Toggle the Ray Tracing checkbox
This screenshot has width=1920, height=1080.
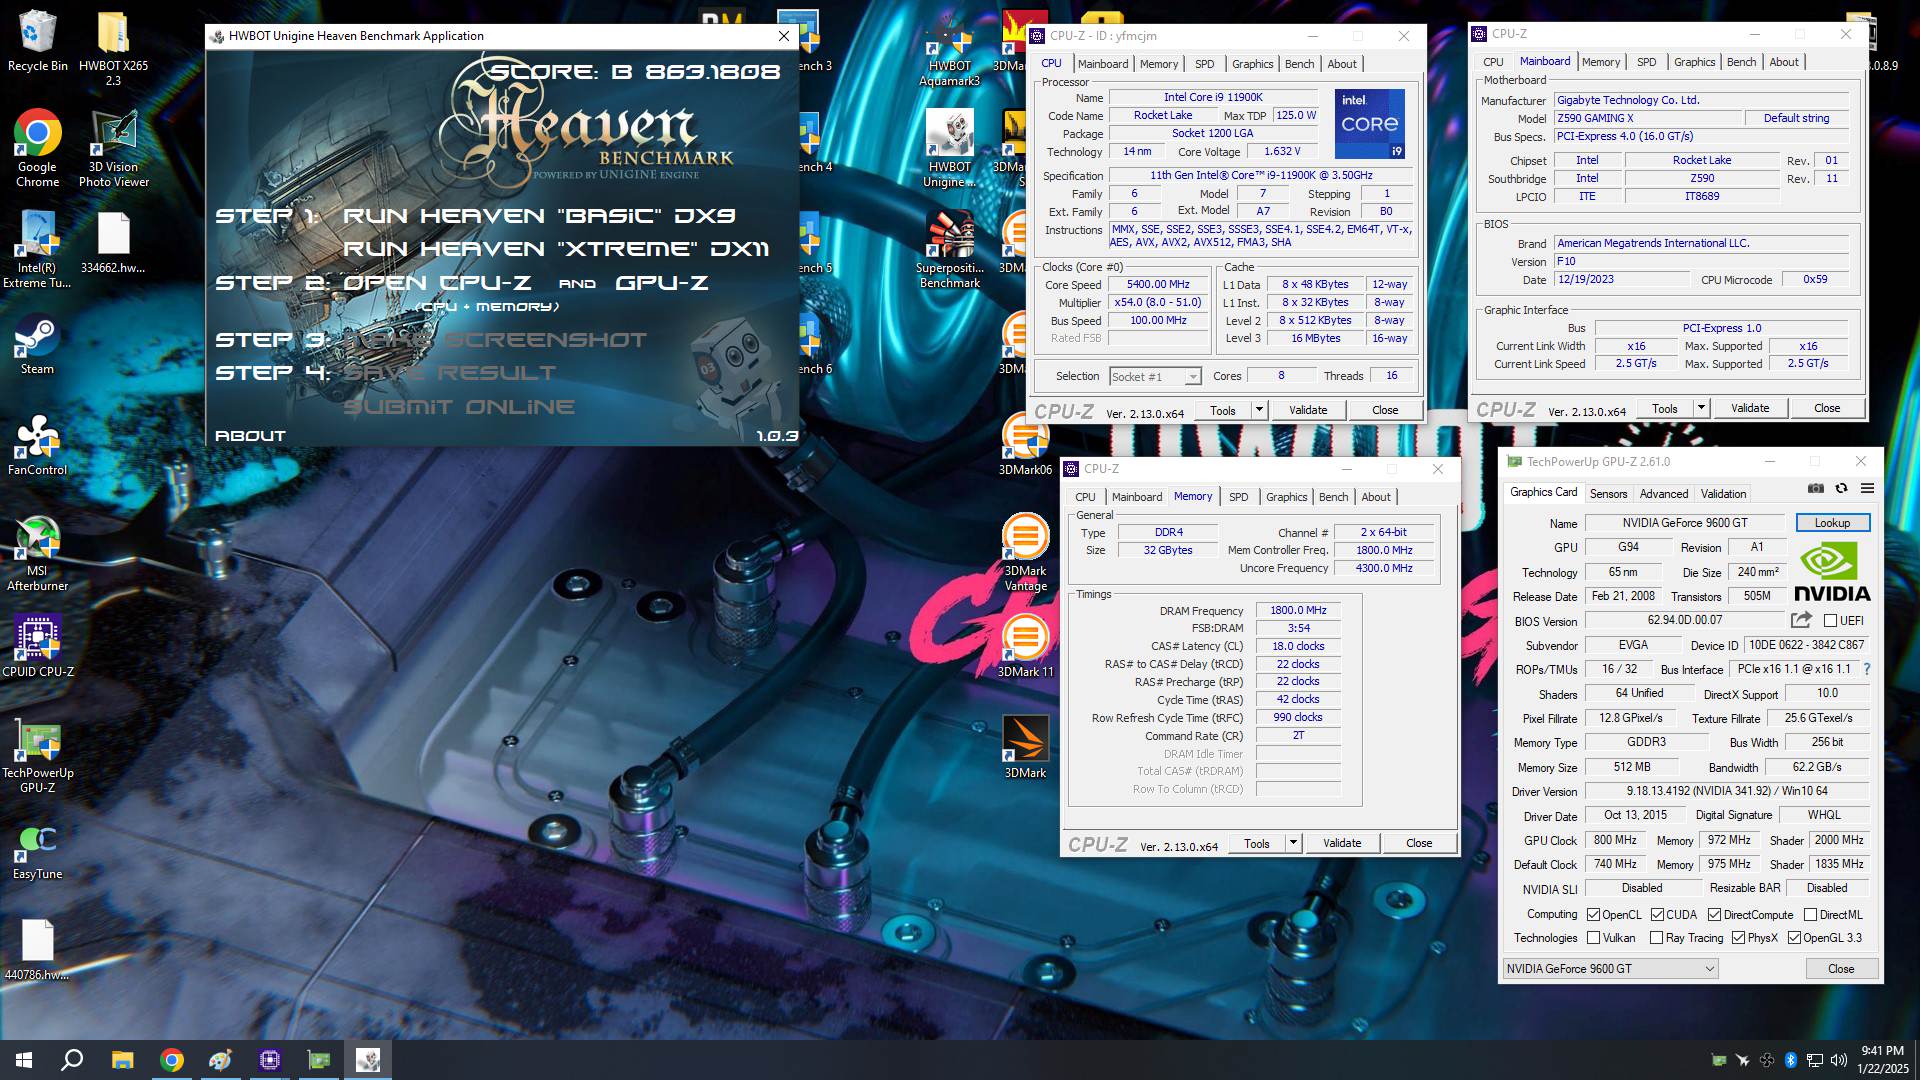pyautogui.click(x=1656, y=938)
